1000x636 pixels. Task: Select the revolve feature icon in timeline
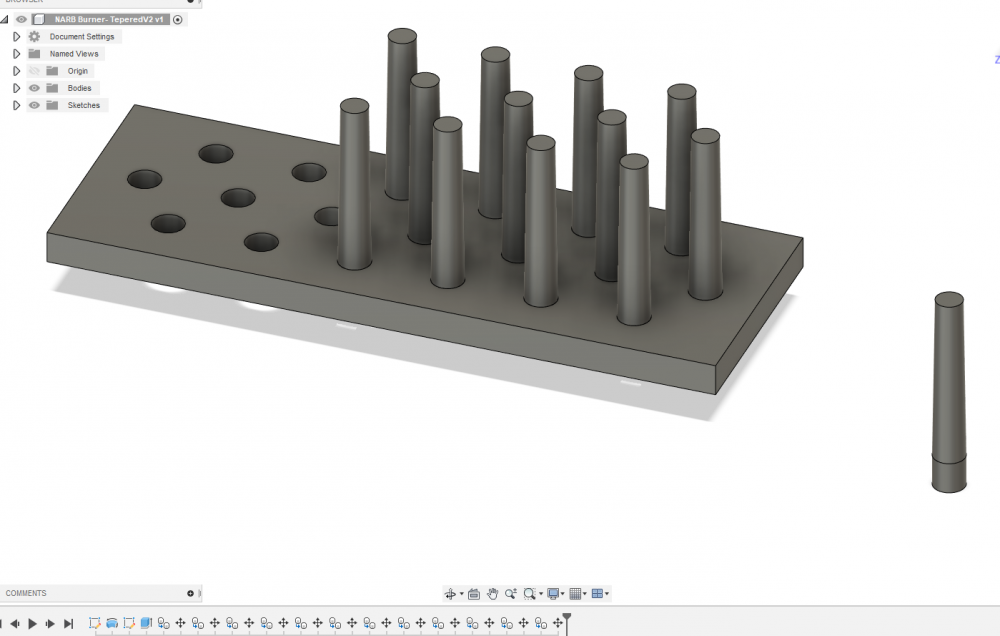point(112,623)
